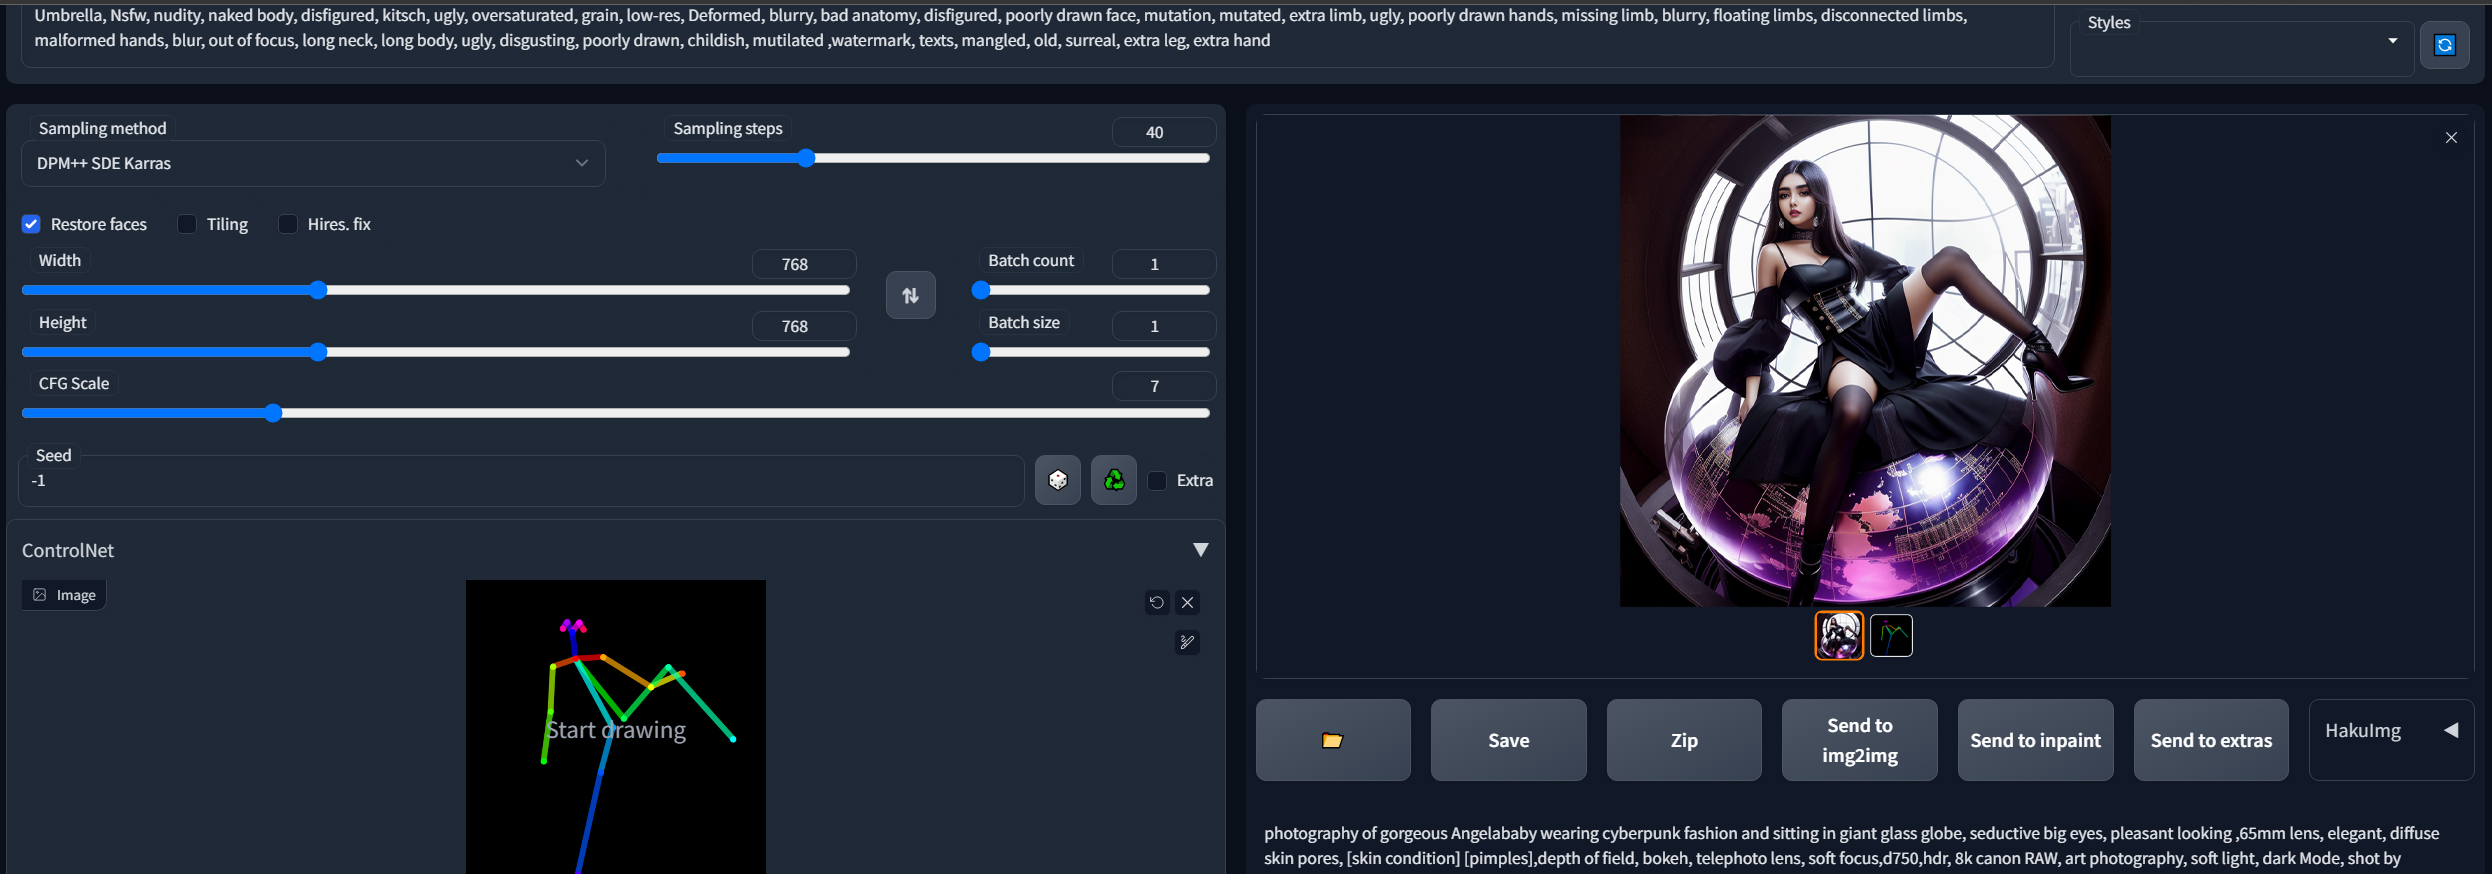Toggle the Extra seed checkbox
The width and height of the screenshot is (2492, 874).
(1157, 481)
